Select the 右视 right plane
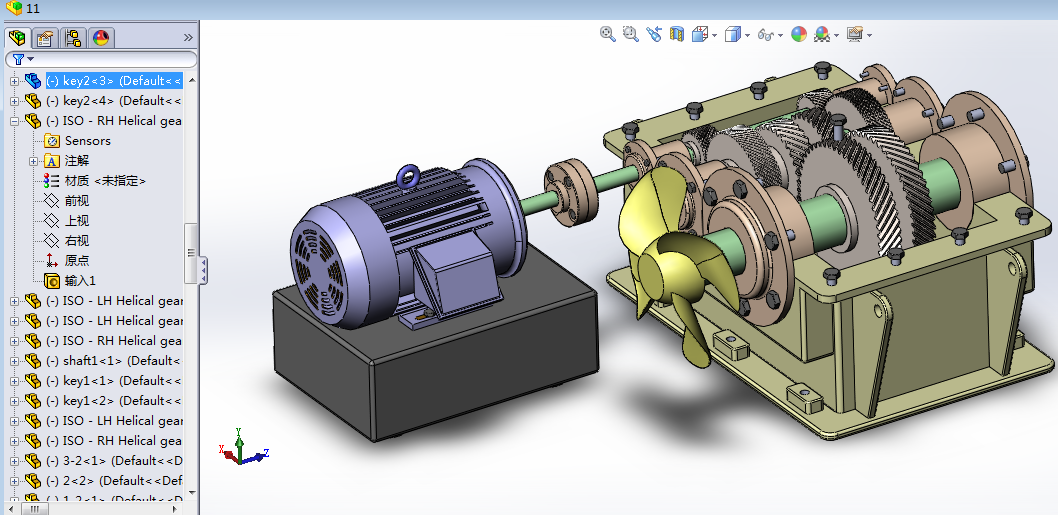 (x=77, y=240)
